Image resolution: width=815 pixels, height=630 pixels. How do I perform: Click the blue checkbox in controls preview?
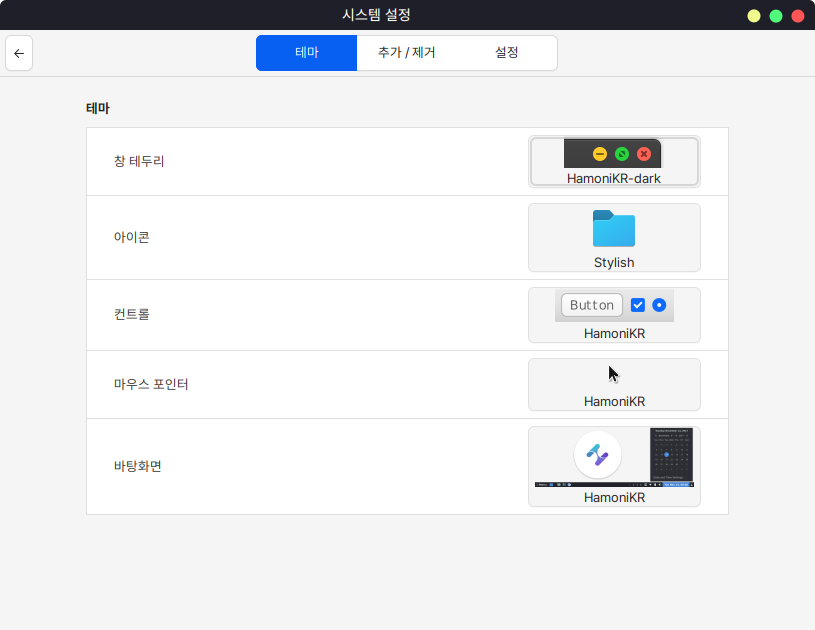(638, 305)
